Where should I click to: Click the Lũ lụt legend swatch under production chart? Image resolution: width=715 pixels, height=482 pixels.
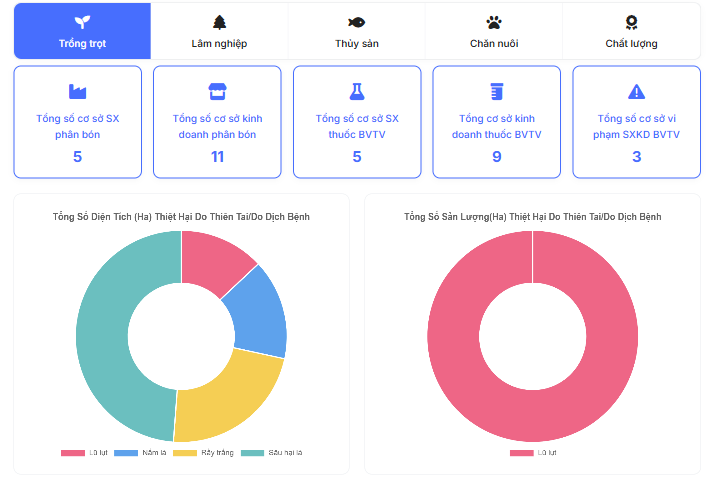522,453
